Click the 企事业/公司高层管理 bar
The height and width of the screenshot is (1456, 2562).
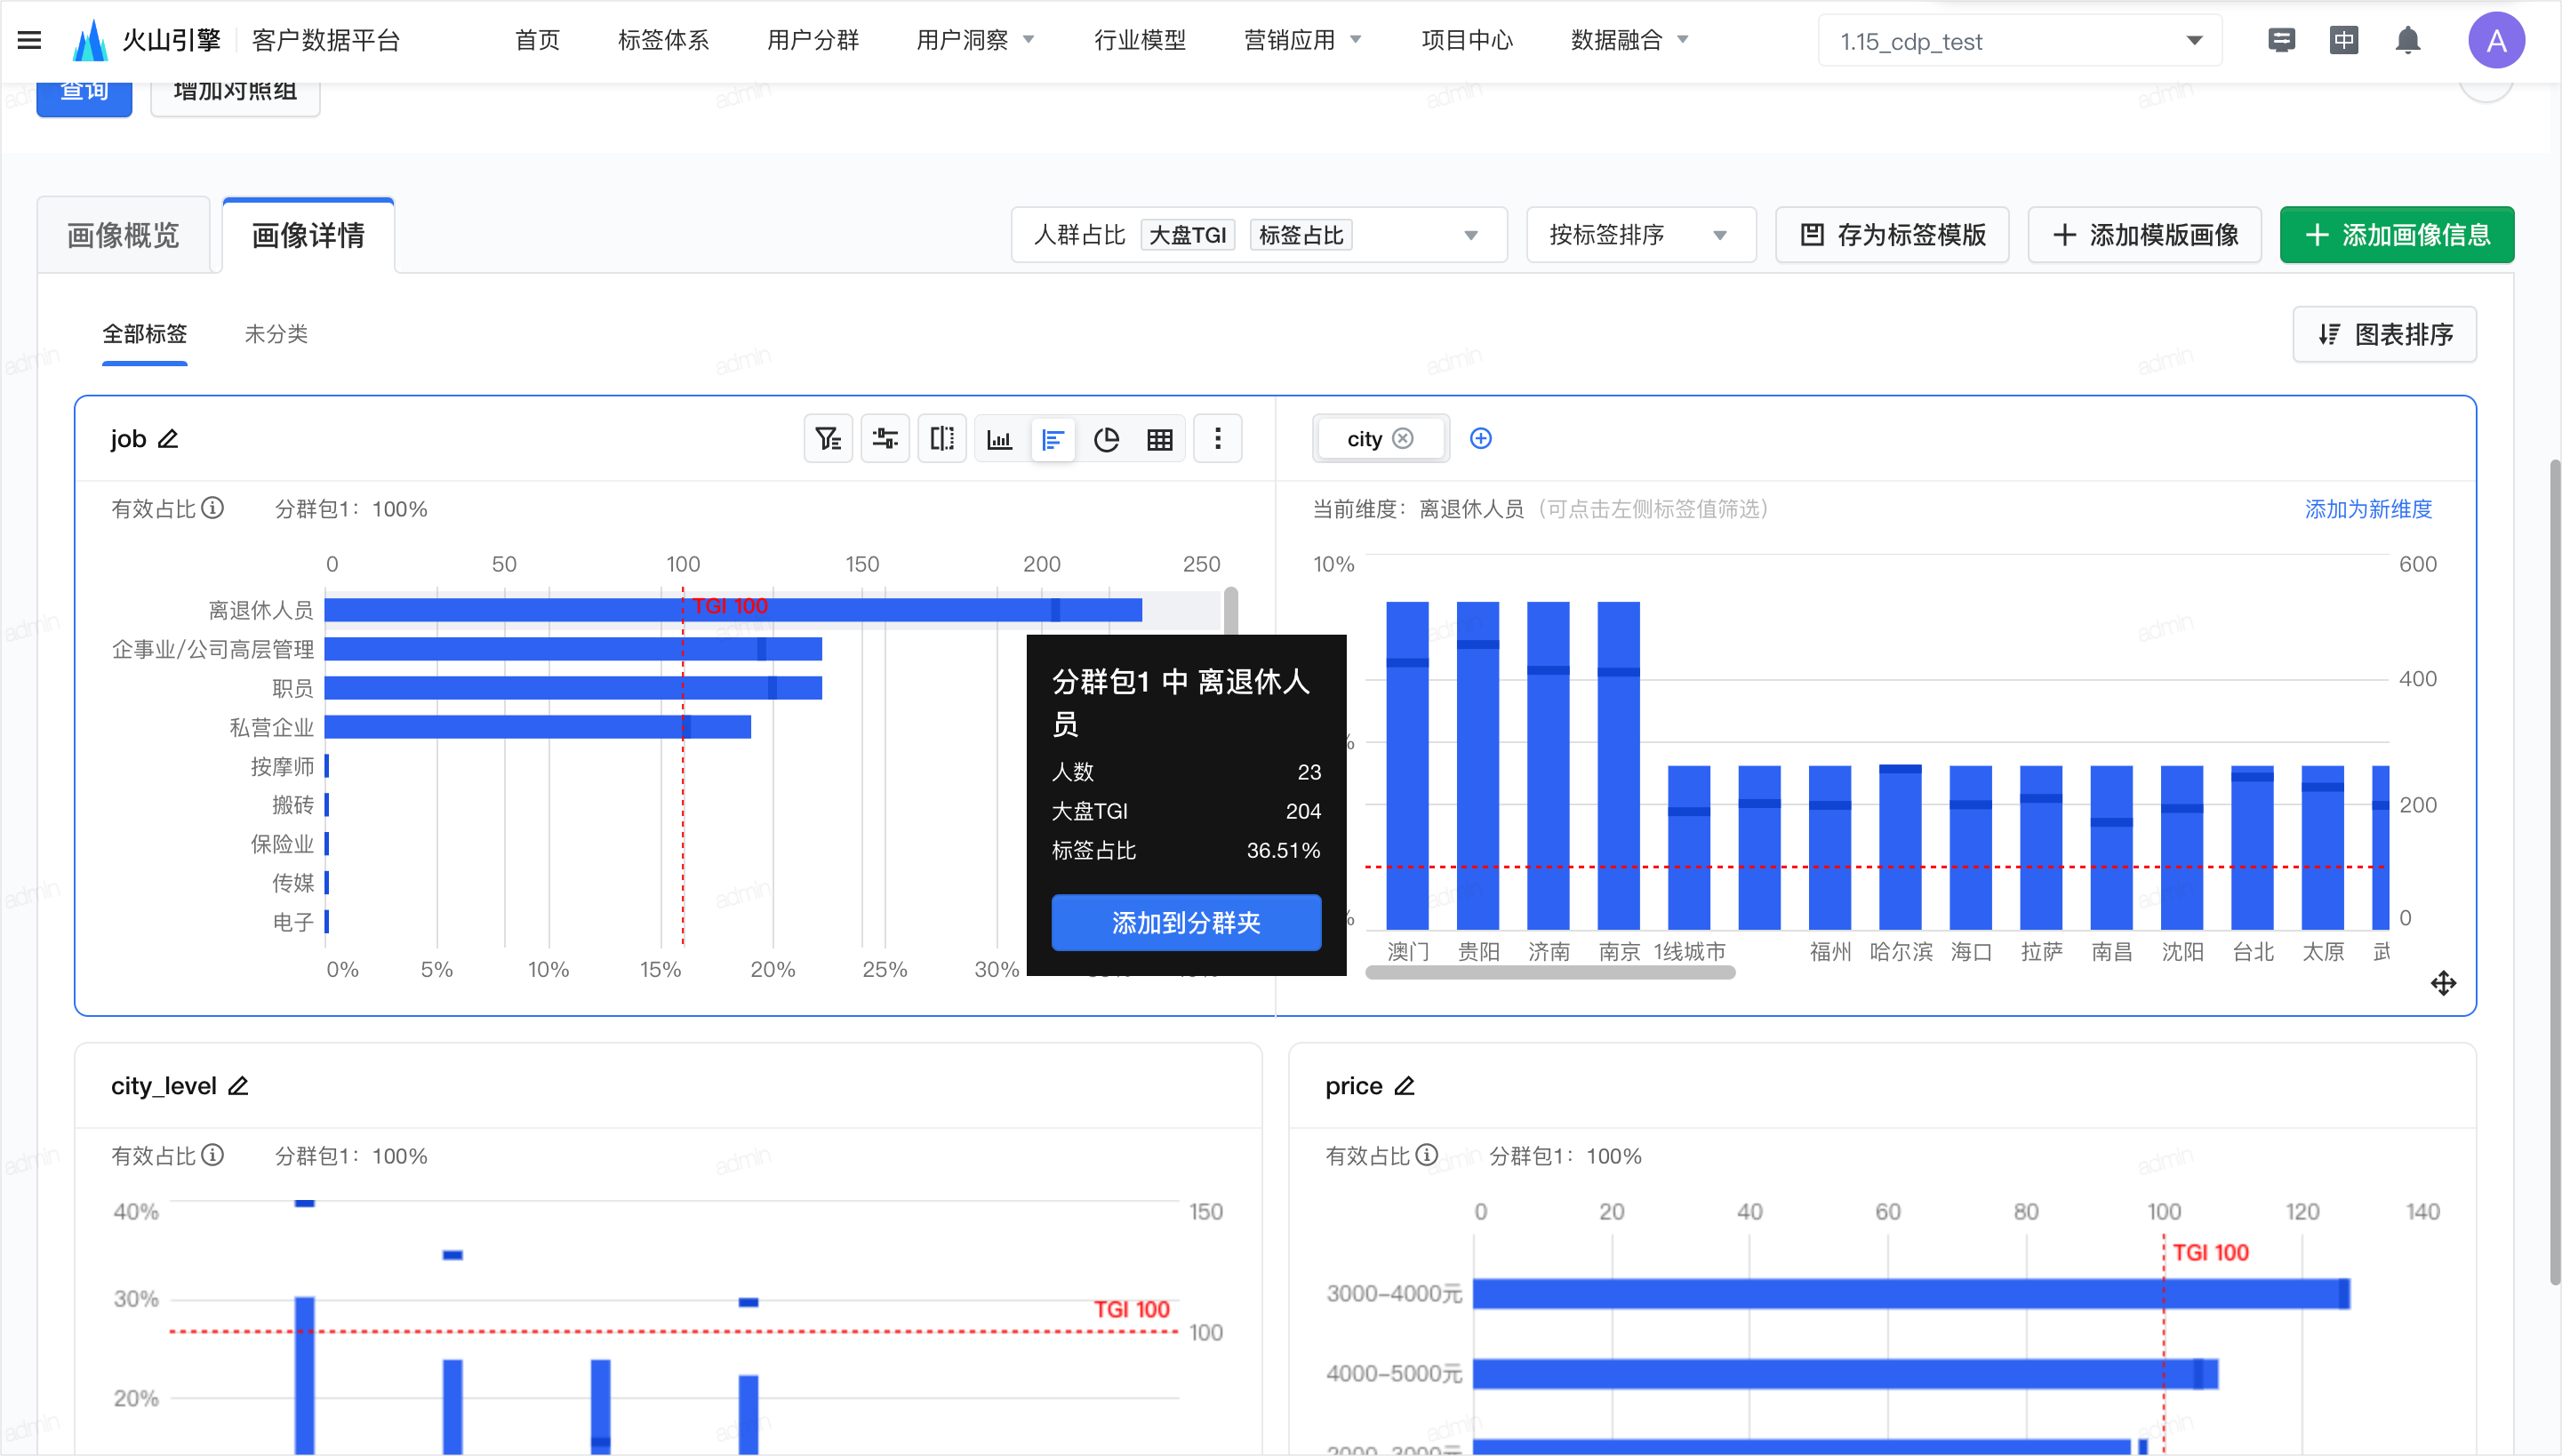click(x=573, y=649)
